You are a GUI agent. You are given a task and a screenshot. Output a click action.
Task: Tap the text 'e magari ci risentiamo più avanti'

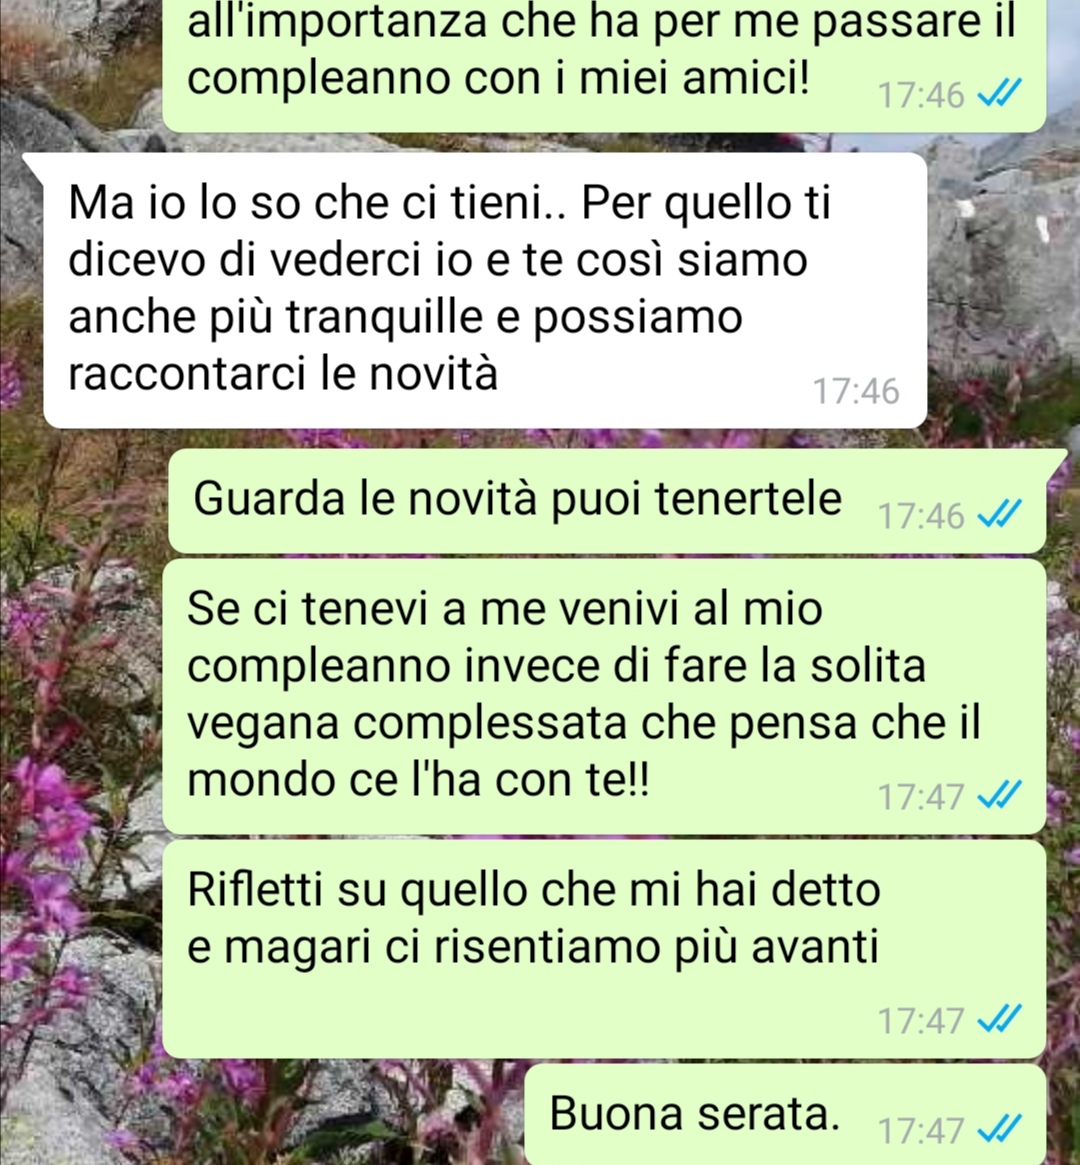coord(533,948)
